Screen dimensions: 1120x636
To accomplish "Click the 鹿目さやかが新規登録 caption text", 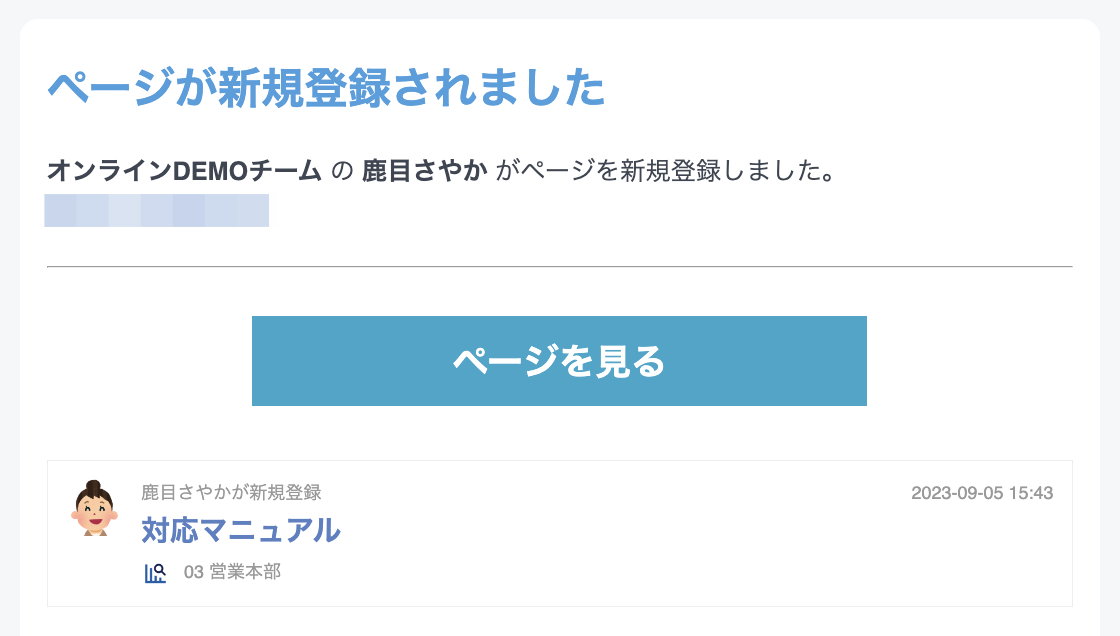I will coord(231,492).
